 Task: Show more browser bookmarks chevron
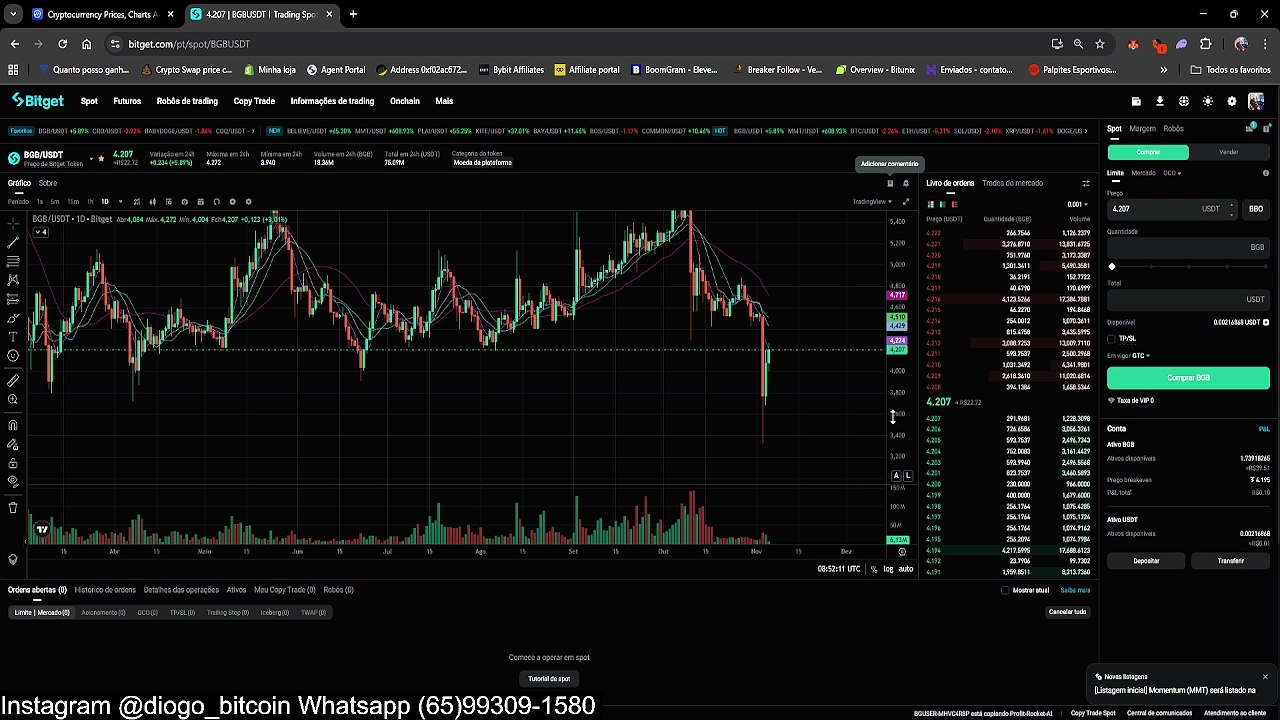tap(1163, 70)
